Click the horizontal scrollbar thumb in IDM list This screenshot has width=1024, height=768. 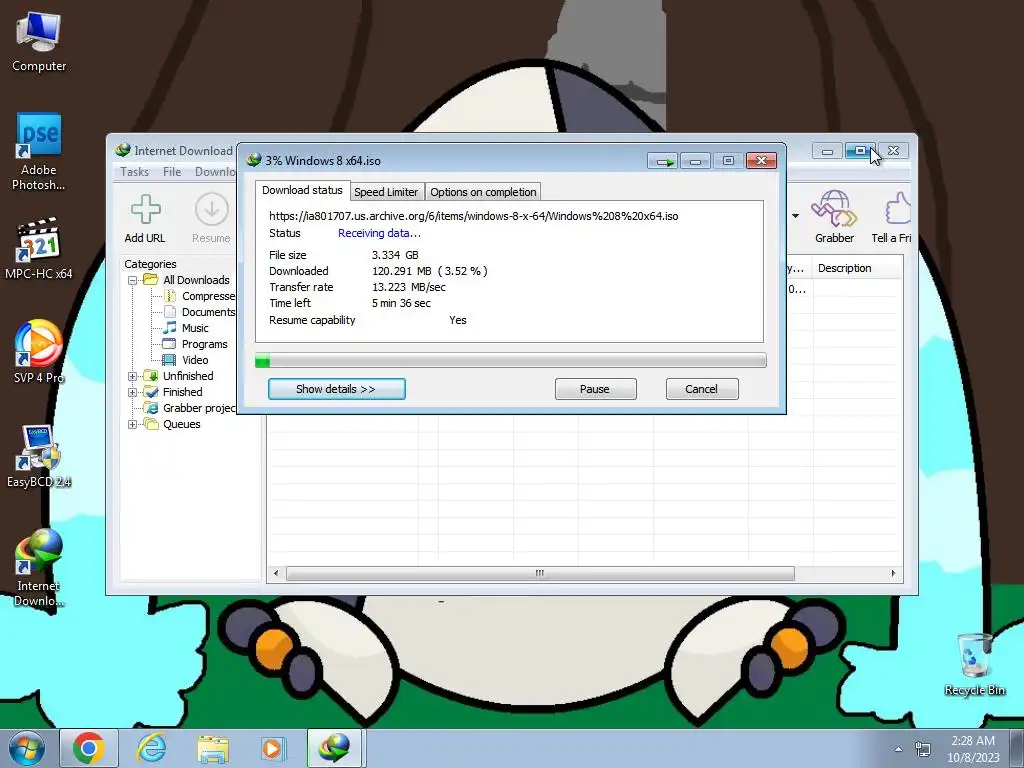tap(540, 573)
